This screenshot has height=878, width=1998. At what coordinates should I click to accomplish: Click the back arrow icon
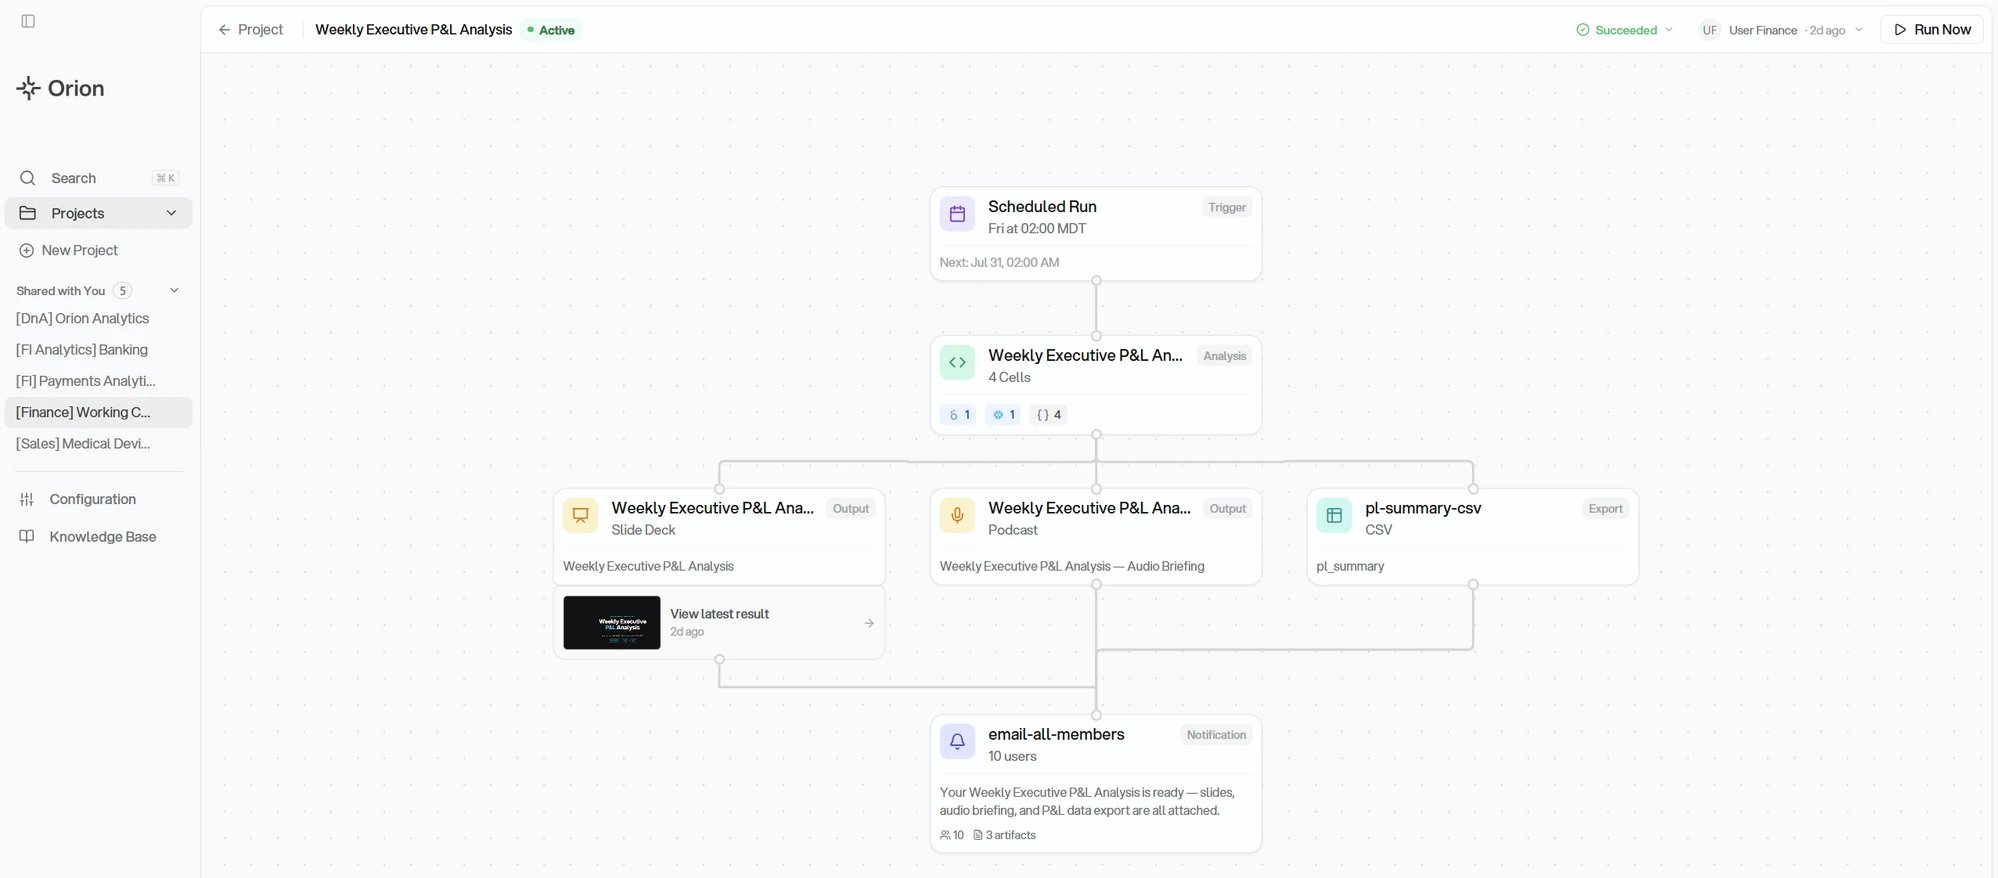(224, 30)
